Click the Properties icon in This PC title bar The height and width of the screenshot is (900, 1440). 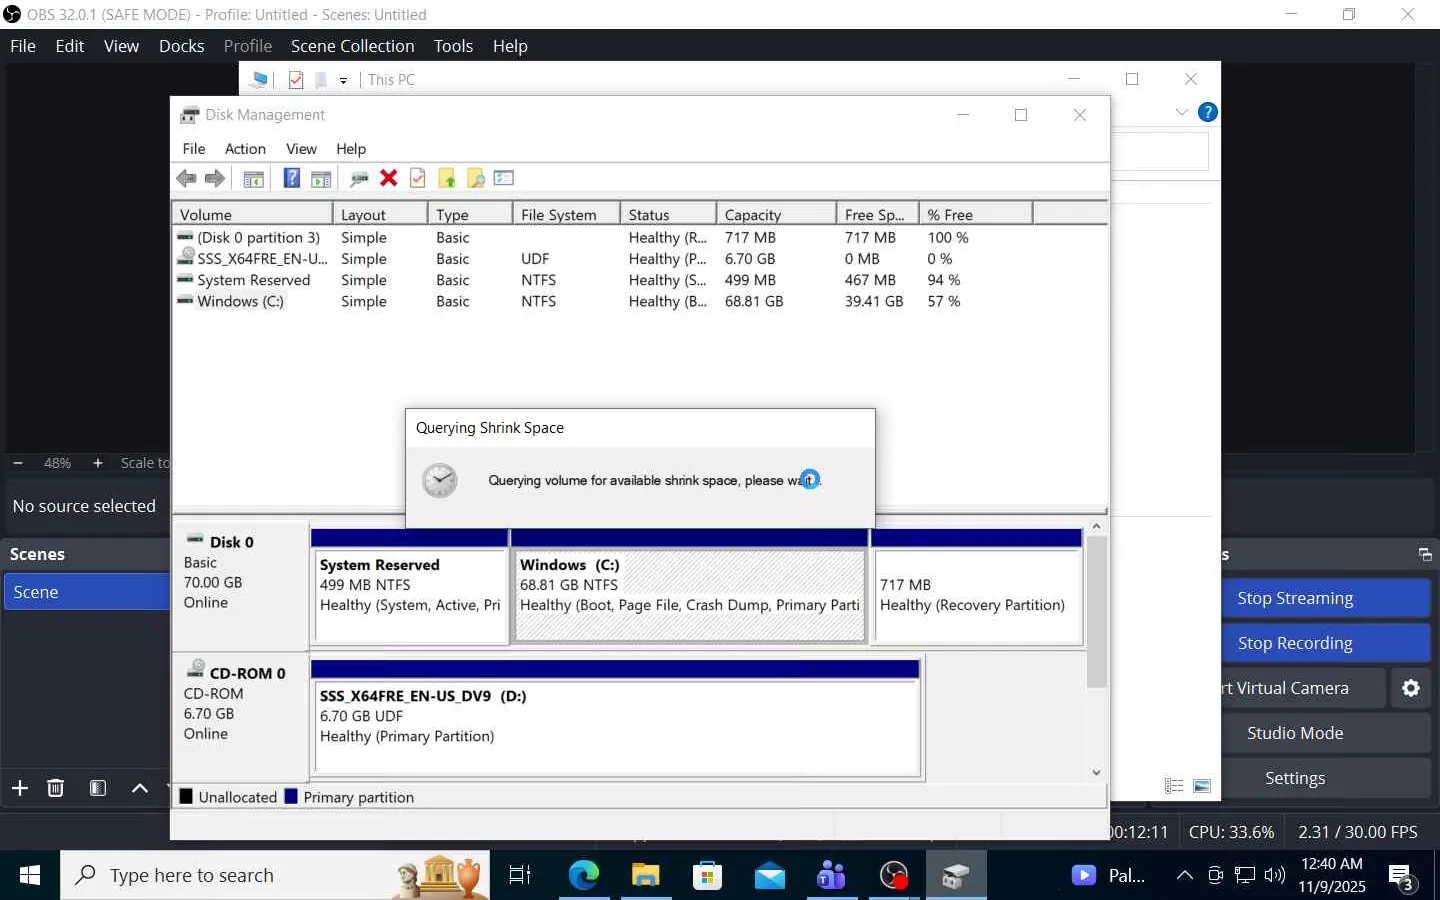tap(296, 80)
